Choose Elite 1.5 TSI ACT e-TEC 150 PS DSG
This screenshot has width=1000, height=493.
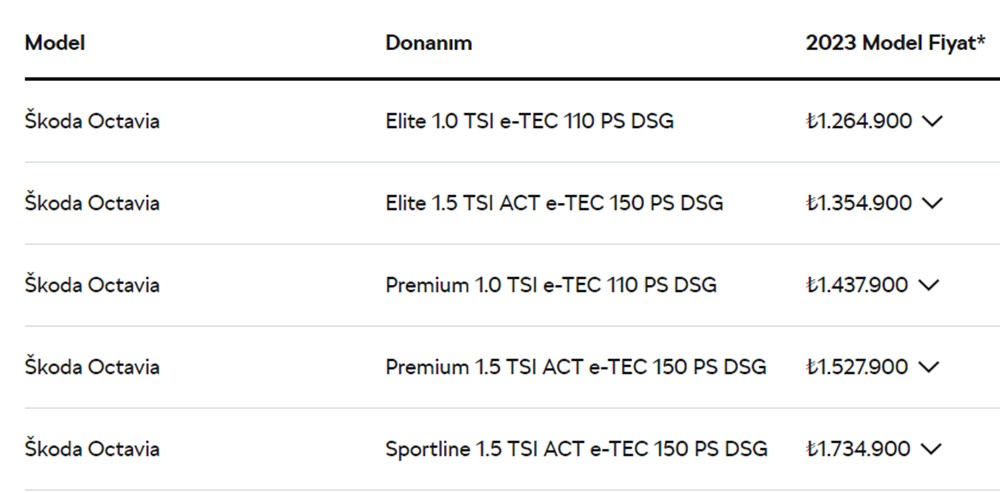click(554, 203)
